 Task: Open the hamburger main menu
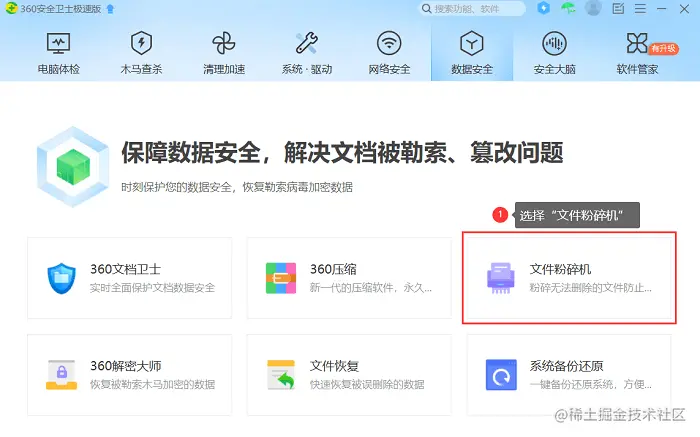[640, 8]
